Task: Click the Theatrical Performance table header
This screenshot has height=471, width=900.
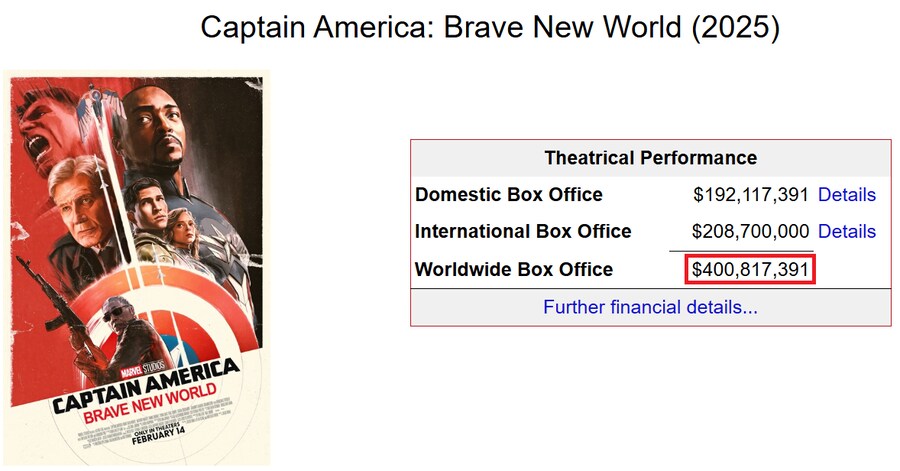Action: pyautogui.click(x=650, y=158)
